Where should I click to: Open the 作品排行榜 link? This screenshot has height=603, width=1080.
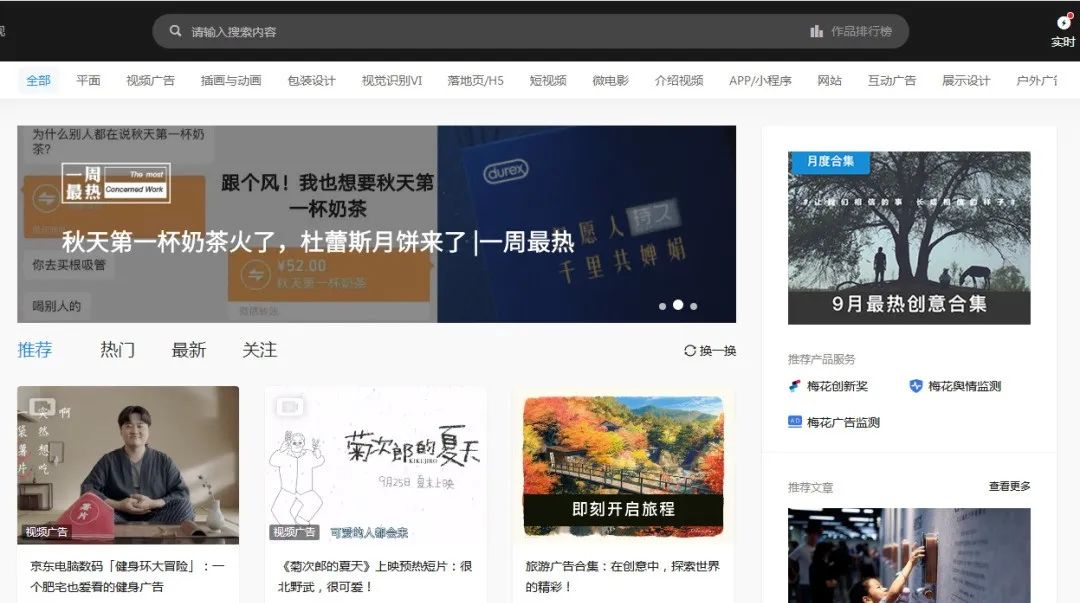[x=861, y=31]
